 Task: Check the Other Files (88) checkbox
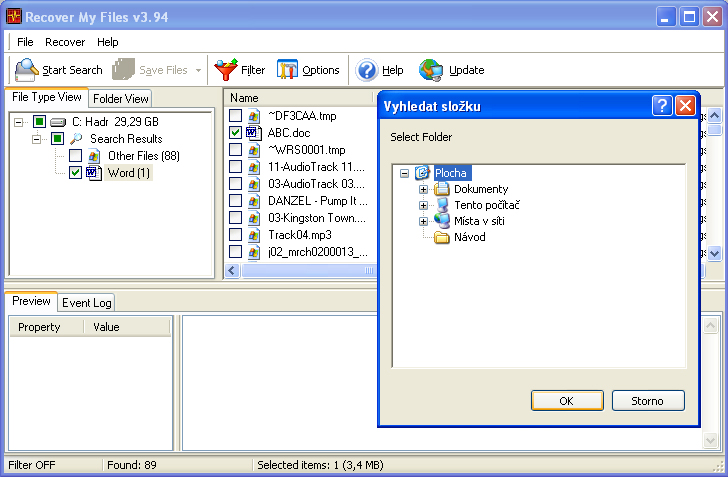pyautogui.click(x=75, y=156)
